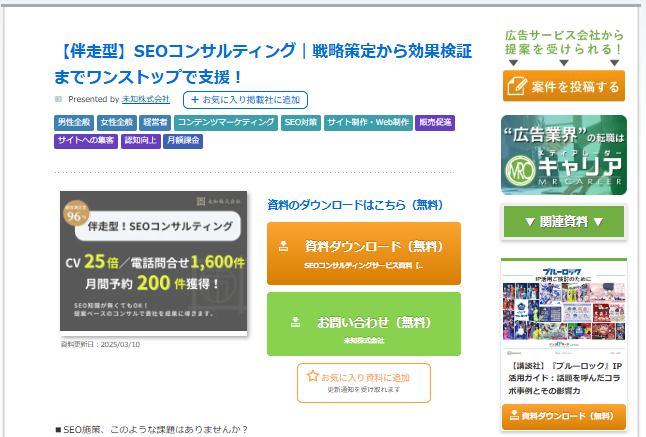Click お気に入り資料に追加 button

pos(364,383)
